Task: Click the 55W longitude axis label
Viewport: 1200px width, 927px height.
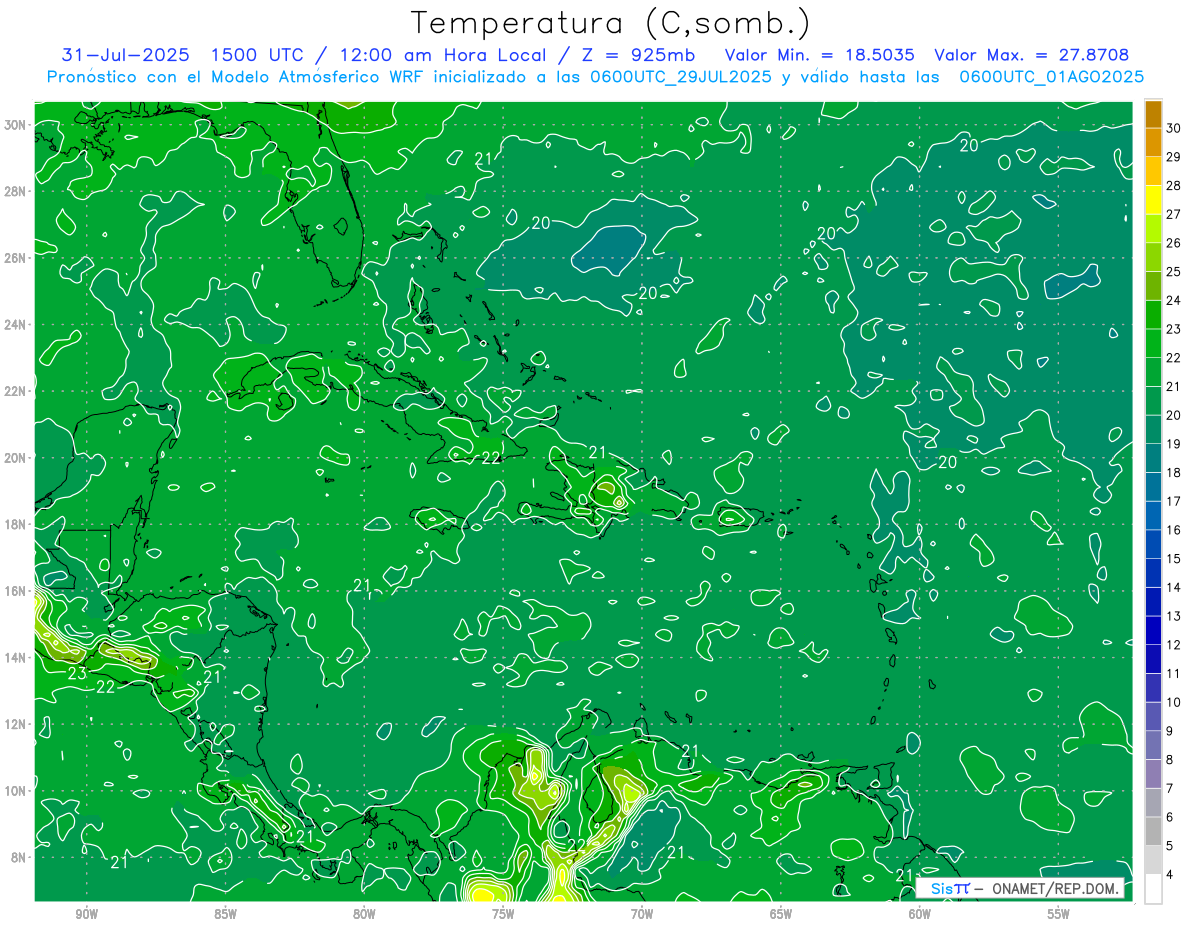Action: (1059, 915)
